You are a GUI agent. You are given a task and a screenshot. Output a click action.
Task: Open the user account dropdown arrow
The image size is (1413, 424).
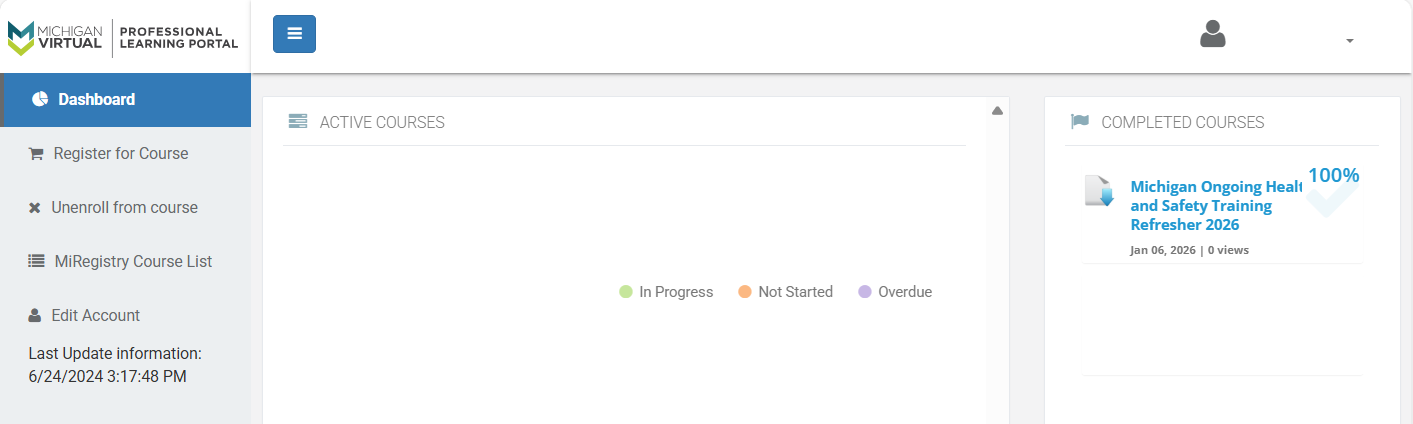tap(1350, 41)
